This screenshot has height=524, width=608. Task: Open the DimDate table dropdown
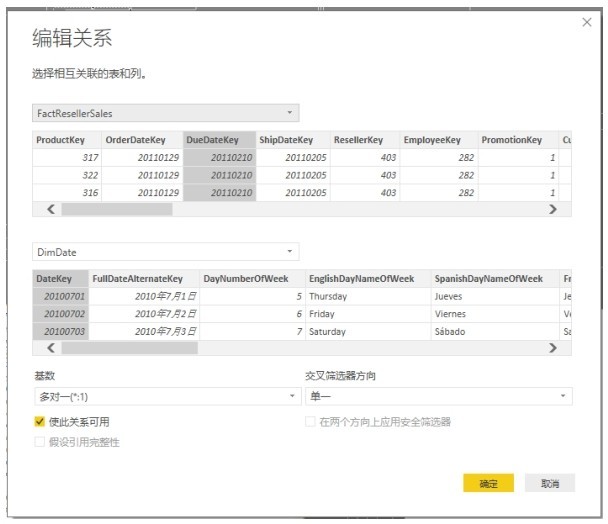point(165,252)
